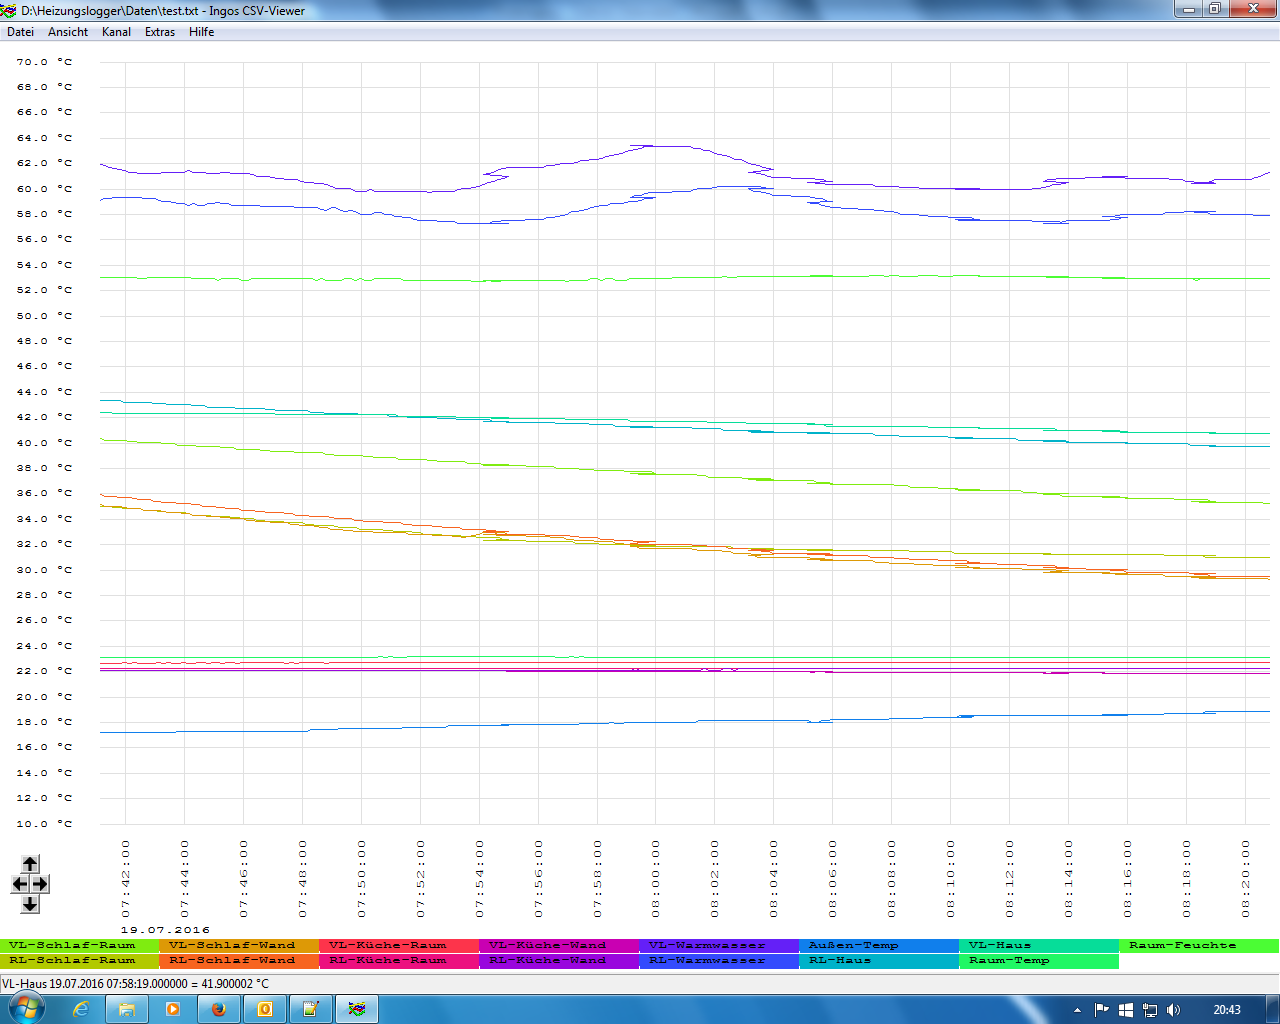Click the 08:00:00 time axis label

coord(656,879)
